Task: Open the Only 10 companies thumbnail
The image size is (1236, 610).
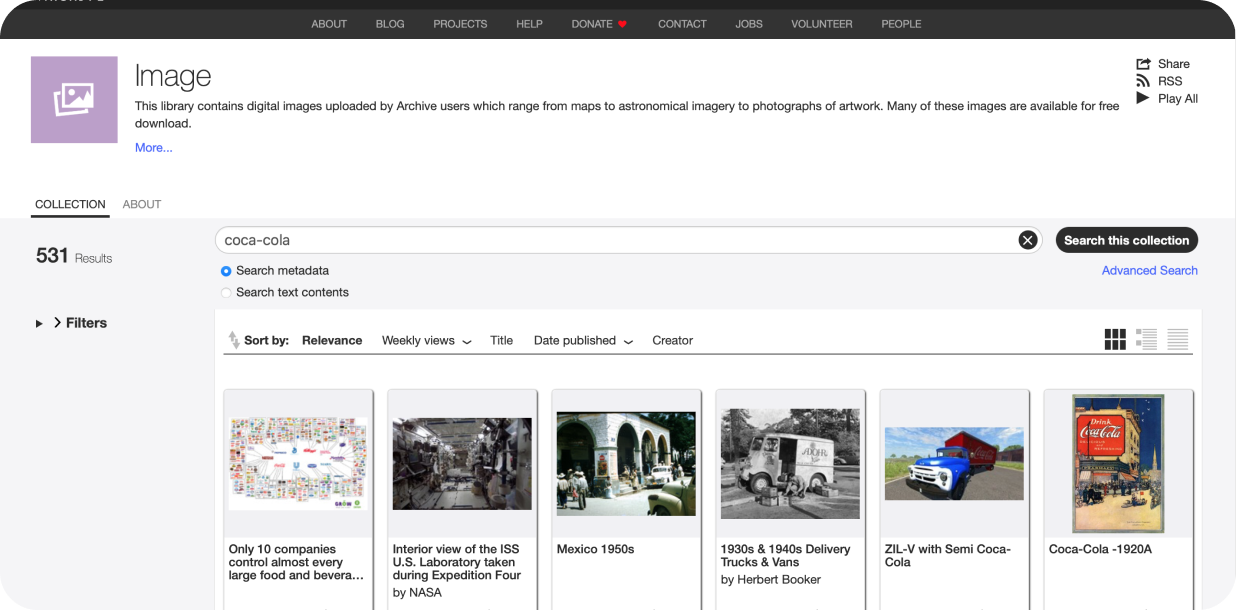Action: 298,464
